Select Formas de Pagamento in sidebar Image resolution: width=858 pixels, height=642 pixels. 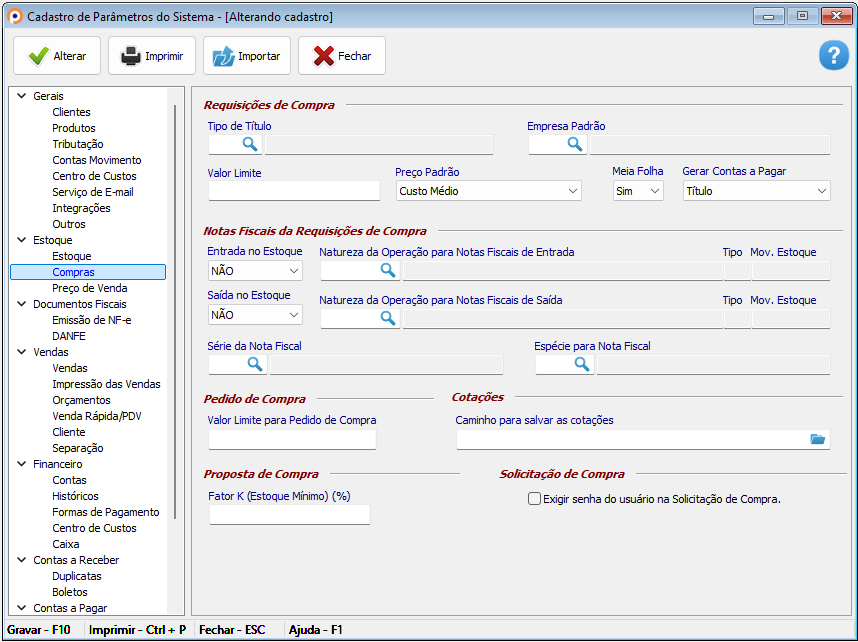coord(105,512)
